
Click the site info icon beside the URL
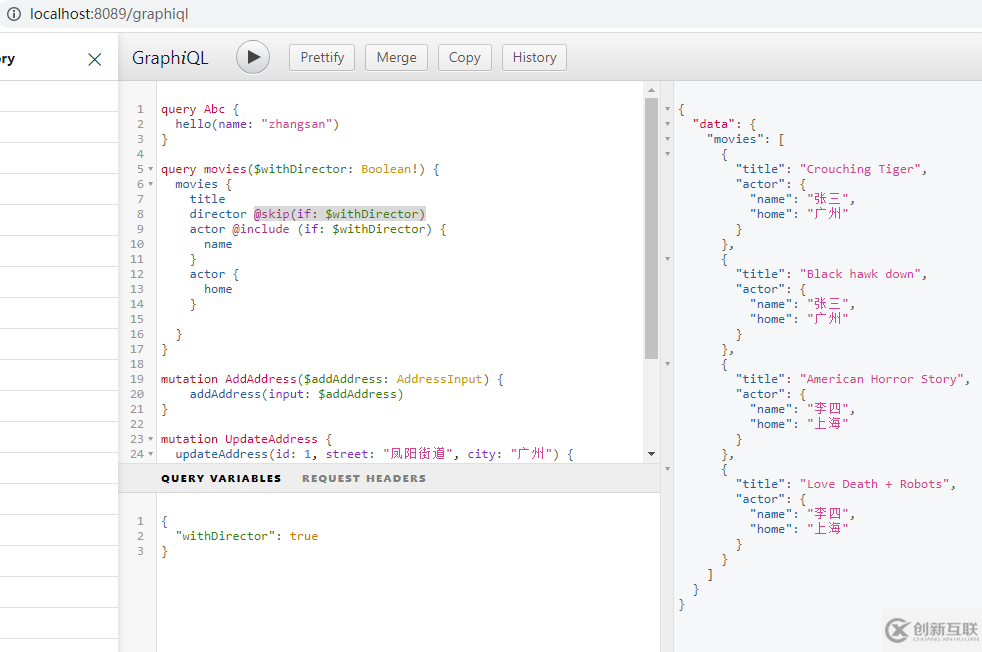[13, 14]
